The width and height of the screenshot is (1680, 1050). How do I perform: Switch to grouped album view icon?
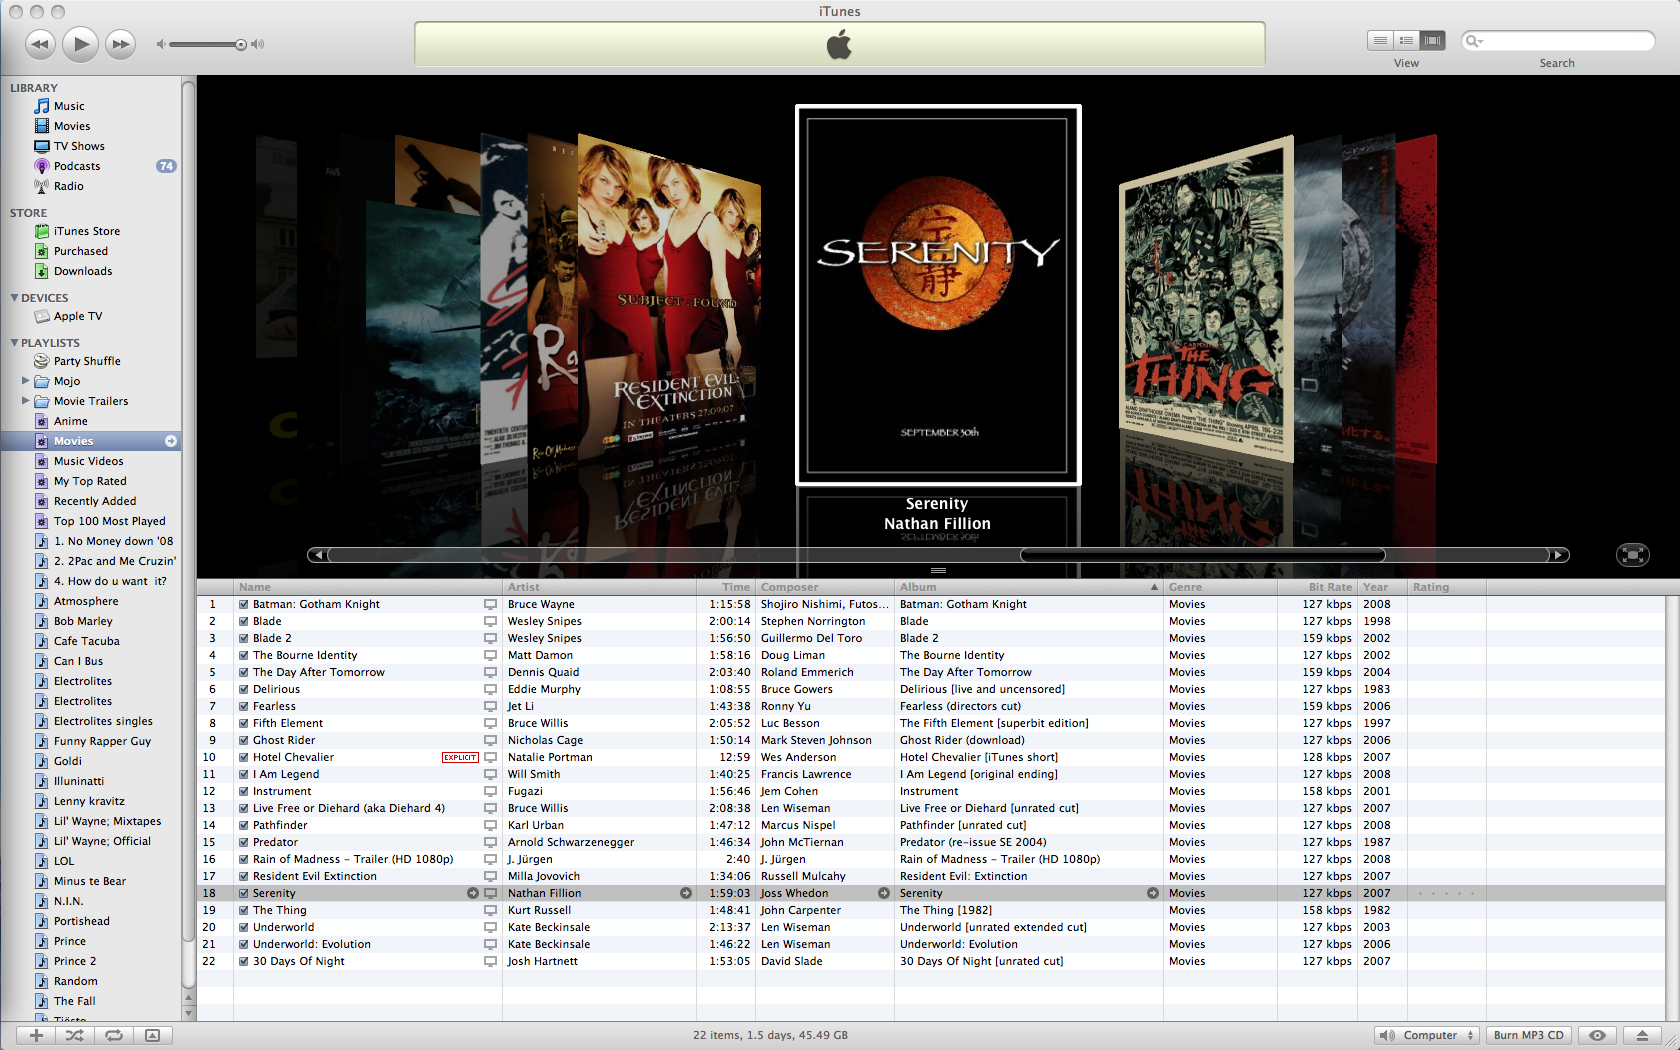coord(1406,40)
